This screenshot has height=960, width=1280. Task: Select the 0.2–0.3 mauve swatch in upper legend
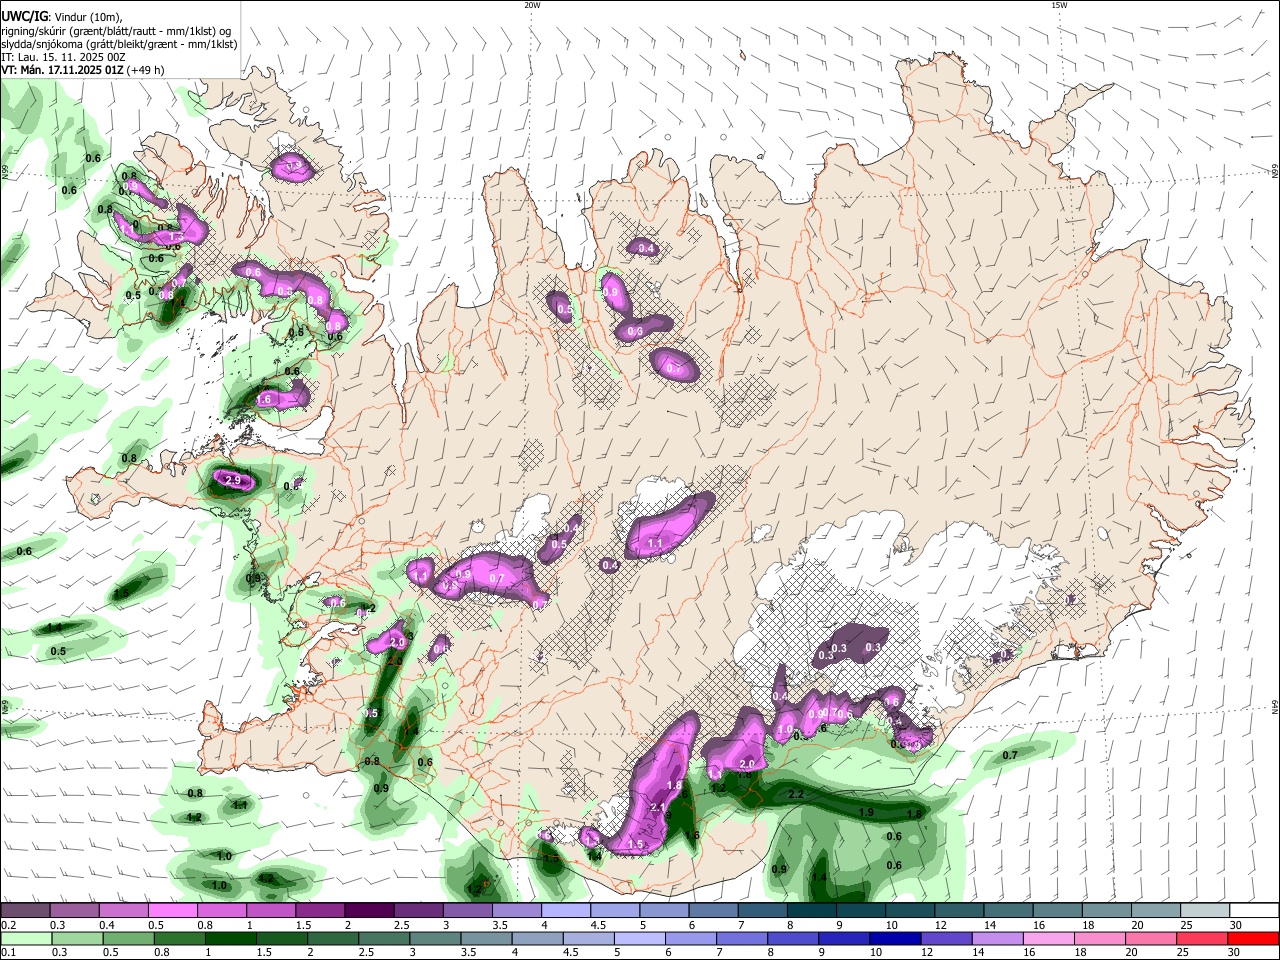(25, 910)
